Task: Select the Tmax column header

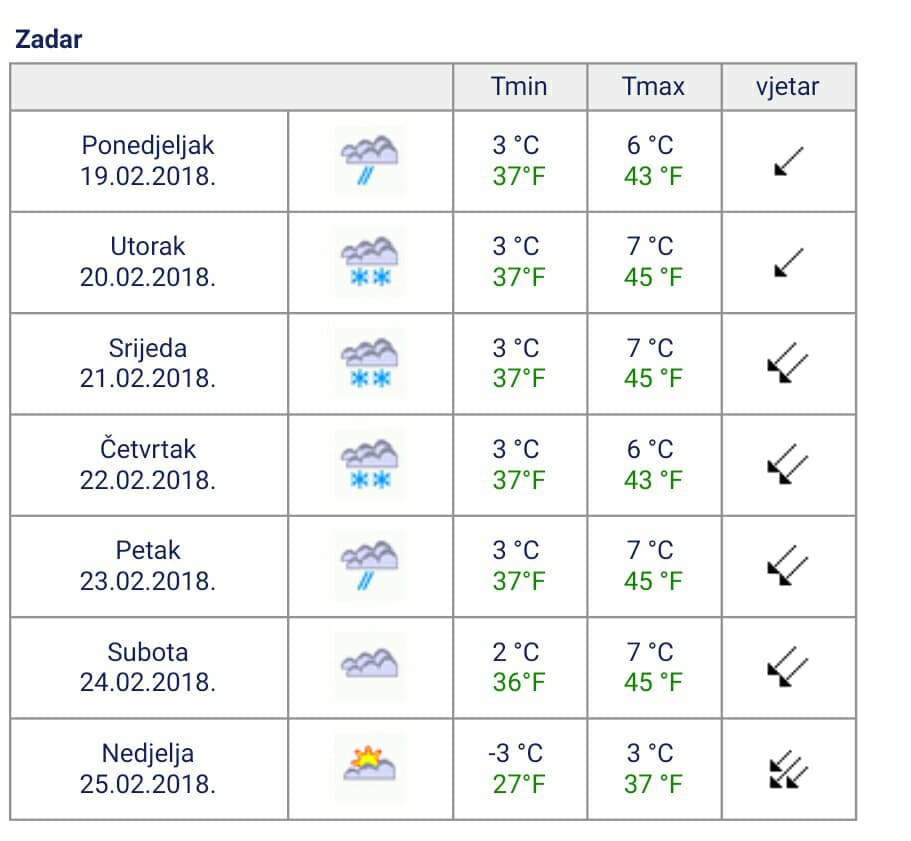Action: point(654,87)
